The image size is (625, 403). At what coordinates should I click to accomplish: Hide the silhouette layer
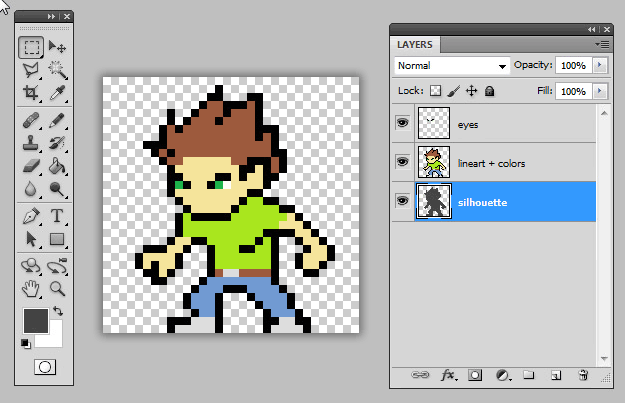click(x=403, y=200)
